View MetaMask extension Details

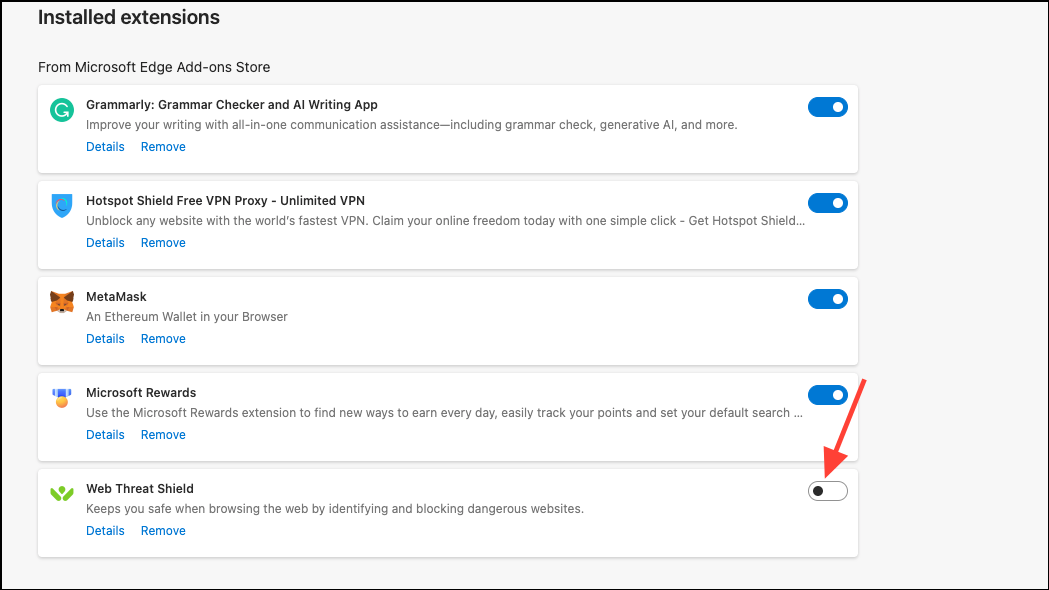pyautogui.click(x=105, y=339)
